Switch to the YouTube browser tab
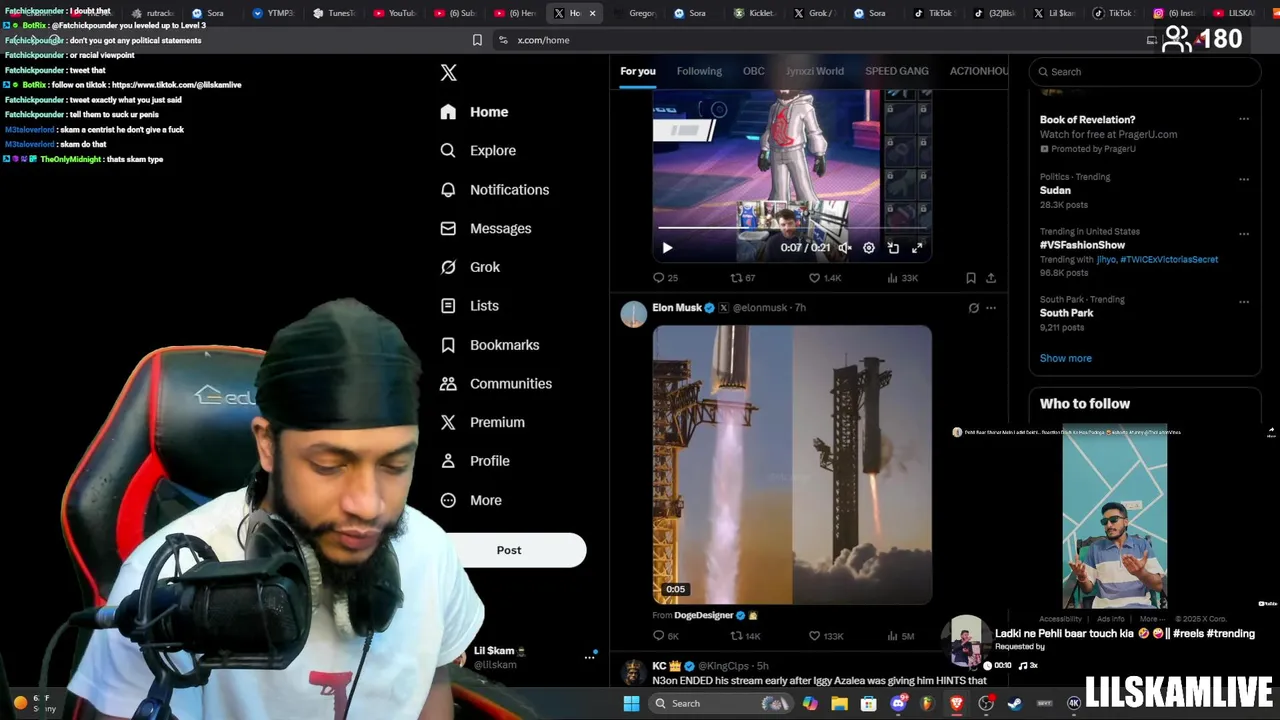 (394, 13)
